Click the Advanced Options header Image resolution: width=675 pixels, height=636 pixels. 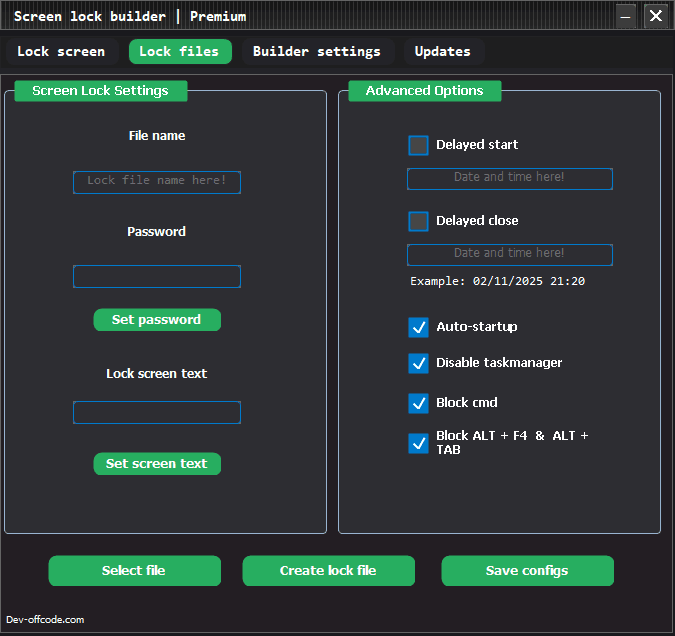click(x=424, y=91)
